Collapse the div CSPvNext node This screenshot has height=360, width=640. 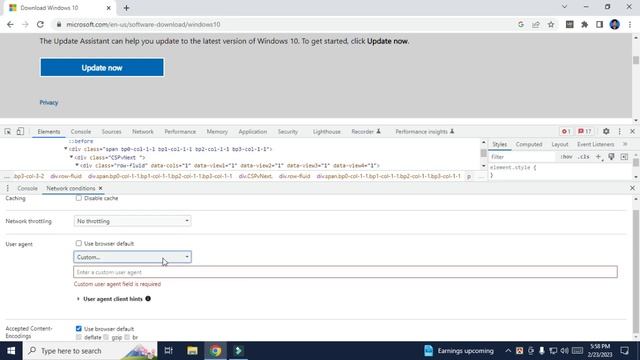pos(71,157)
